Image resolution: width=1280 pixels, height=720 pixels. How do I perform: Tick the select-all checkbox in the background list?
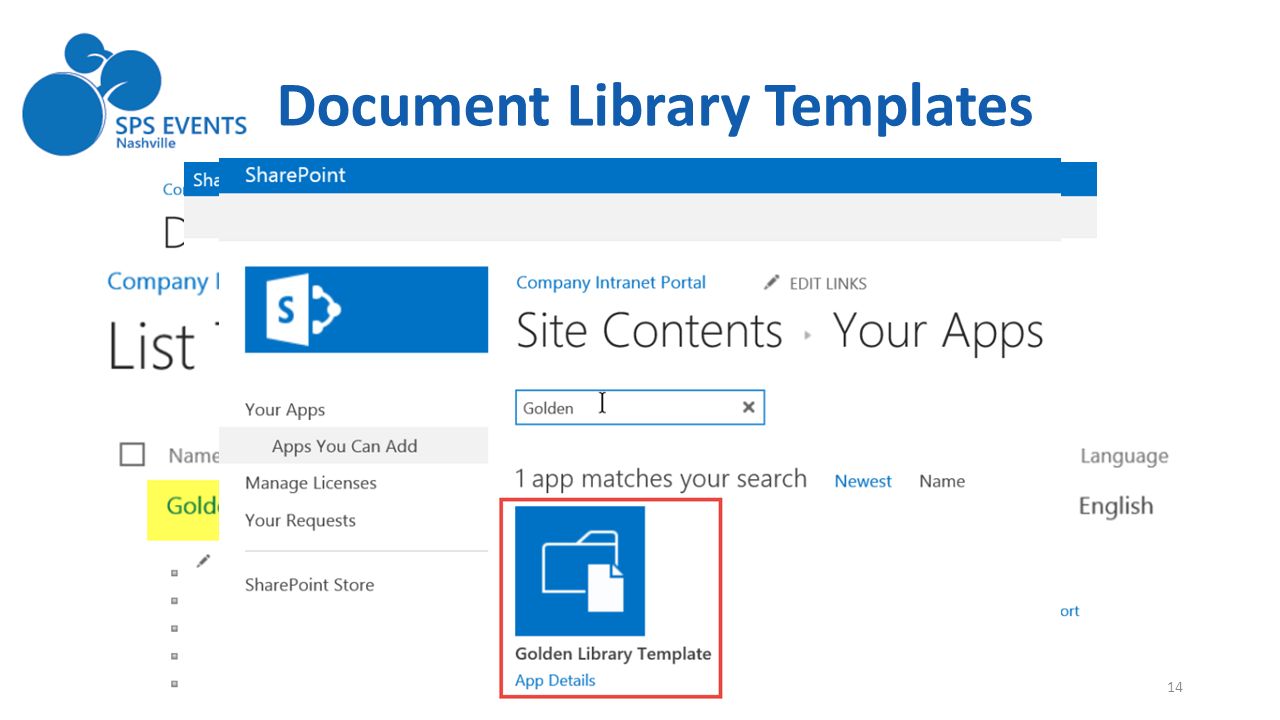click(132, 455)
